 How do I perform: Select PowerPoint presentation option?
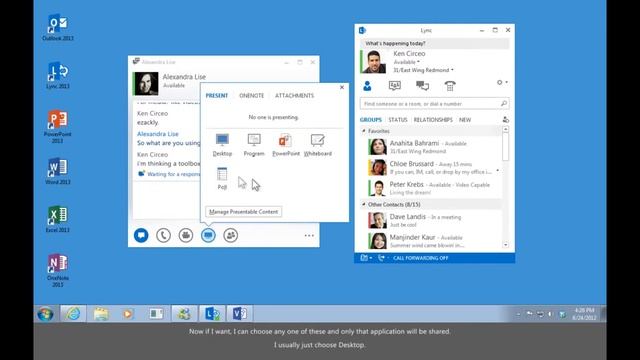[285, 145]
